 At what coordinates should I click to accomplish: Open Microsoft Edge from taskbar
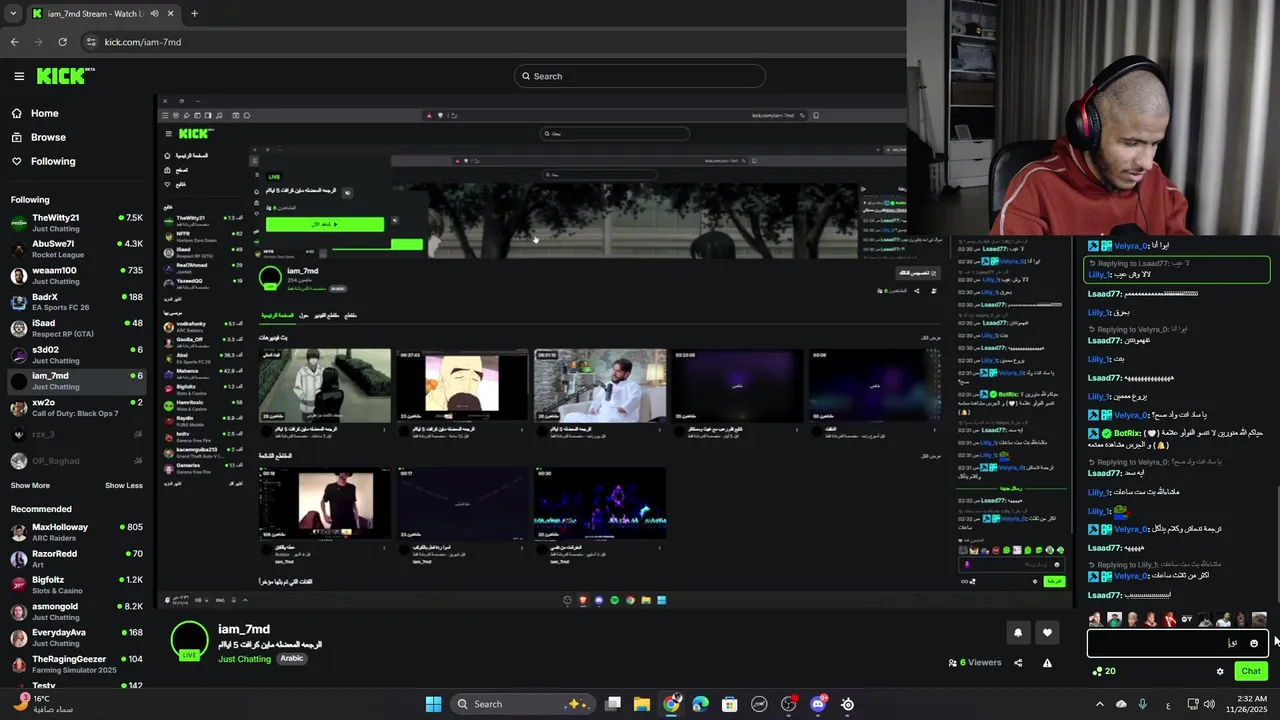700,704
